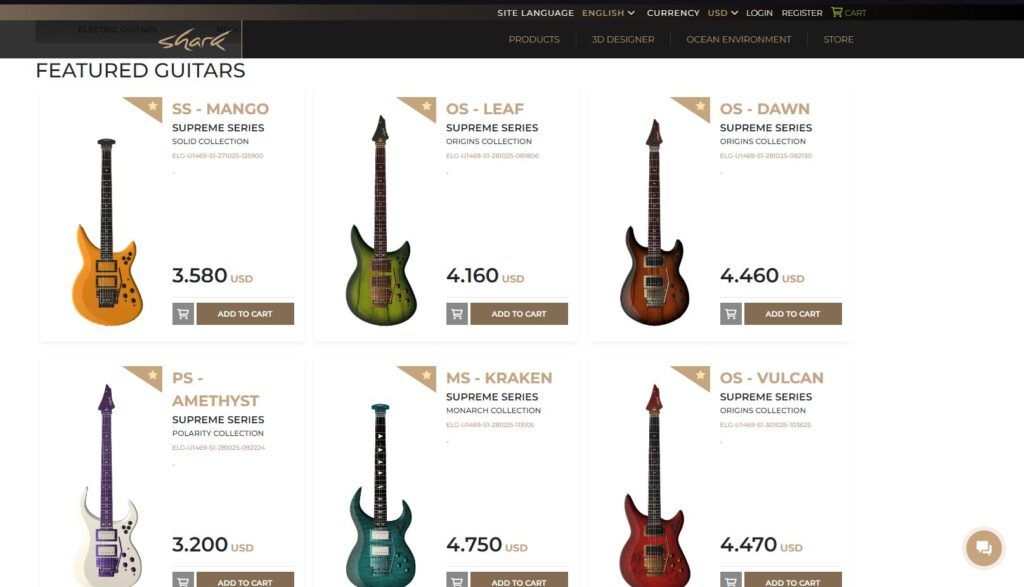Go to Ocean Environment page
The height and width of the screenshot is (587, 1024).
pos(739,39)
